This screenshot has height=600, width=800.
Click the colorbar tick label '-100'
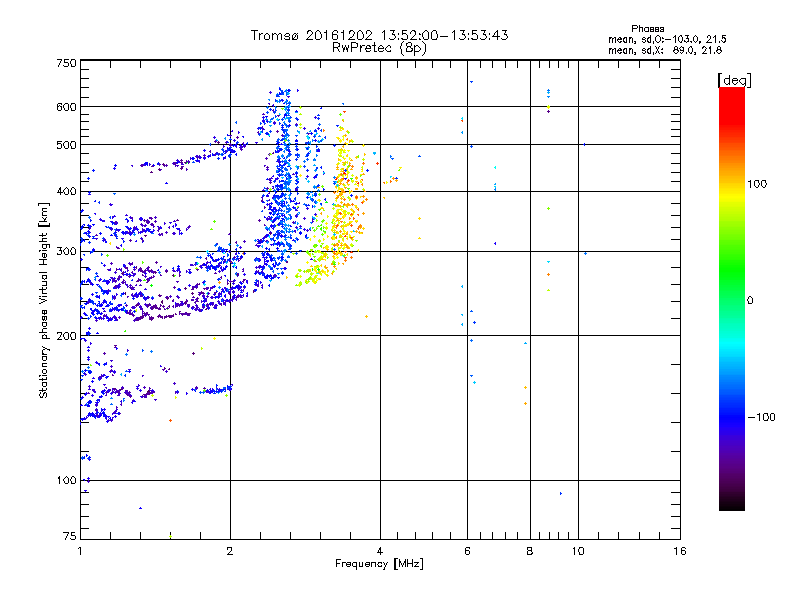pyautogui.click(x=761, y=417)
